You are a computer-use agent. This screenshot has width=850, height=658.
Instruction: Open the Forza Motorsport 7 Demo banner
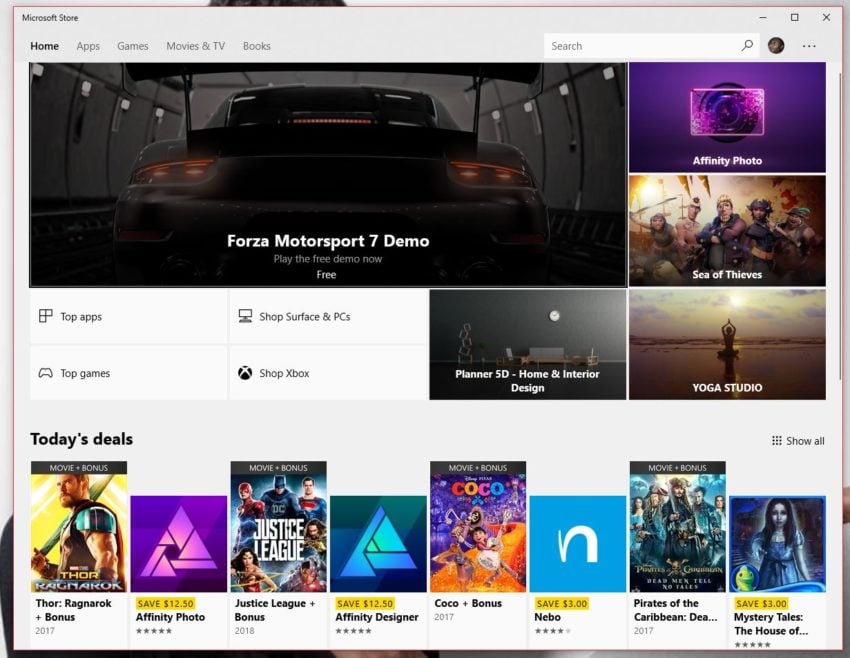point(328,175)
